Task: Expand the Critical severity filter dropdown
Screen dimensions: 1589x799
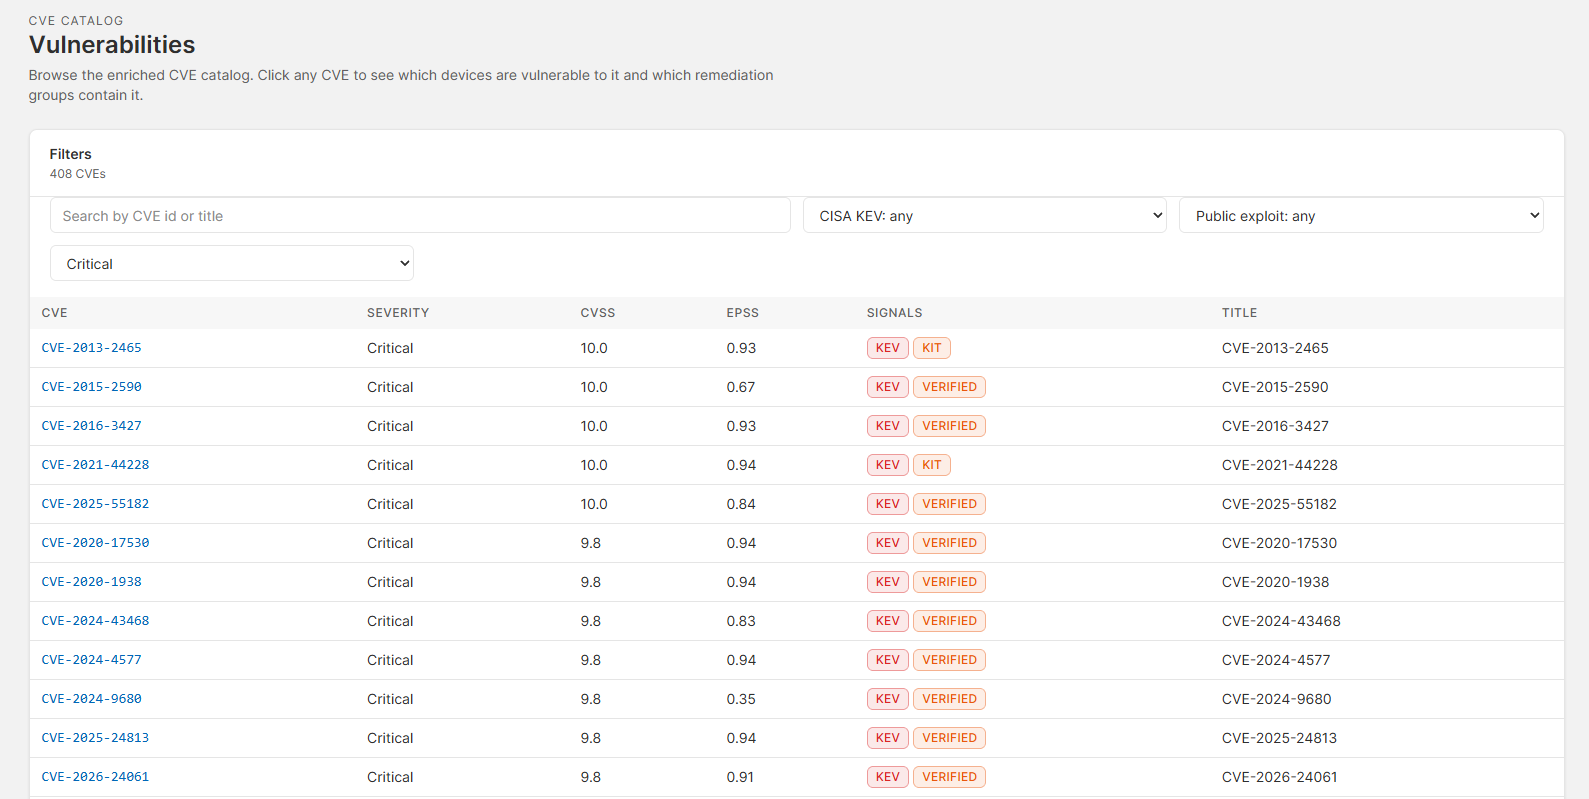Action: [x=232, y=263]
